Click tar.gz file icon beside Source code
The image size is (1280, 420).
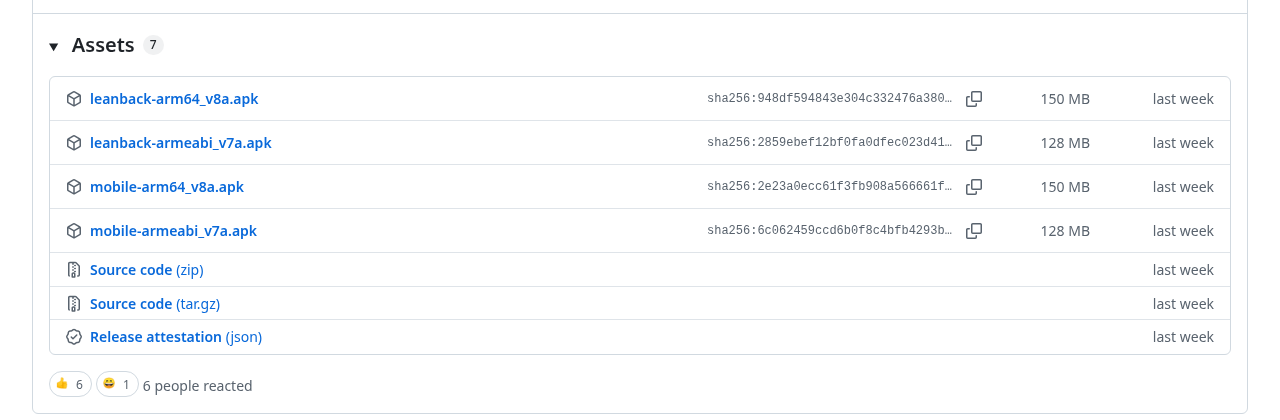click(74, 304)
